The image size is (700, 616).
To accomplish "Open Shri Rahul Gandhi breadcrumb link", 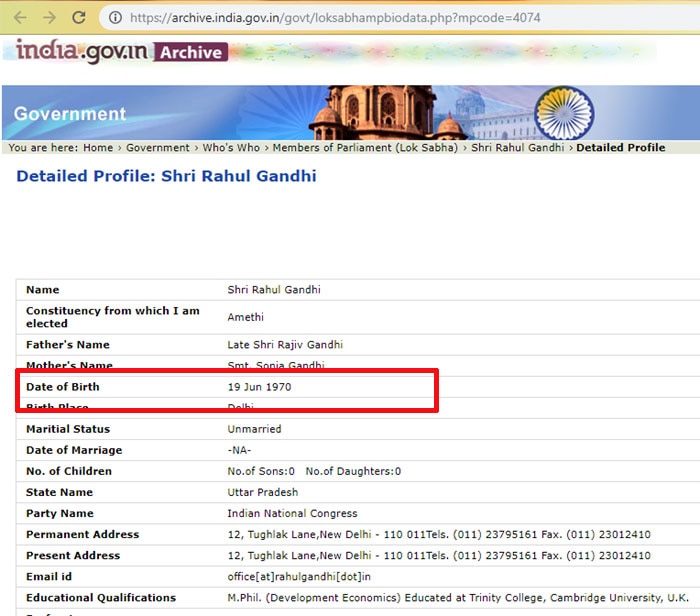I will [x=517, y=148].
